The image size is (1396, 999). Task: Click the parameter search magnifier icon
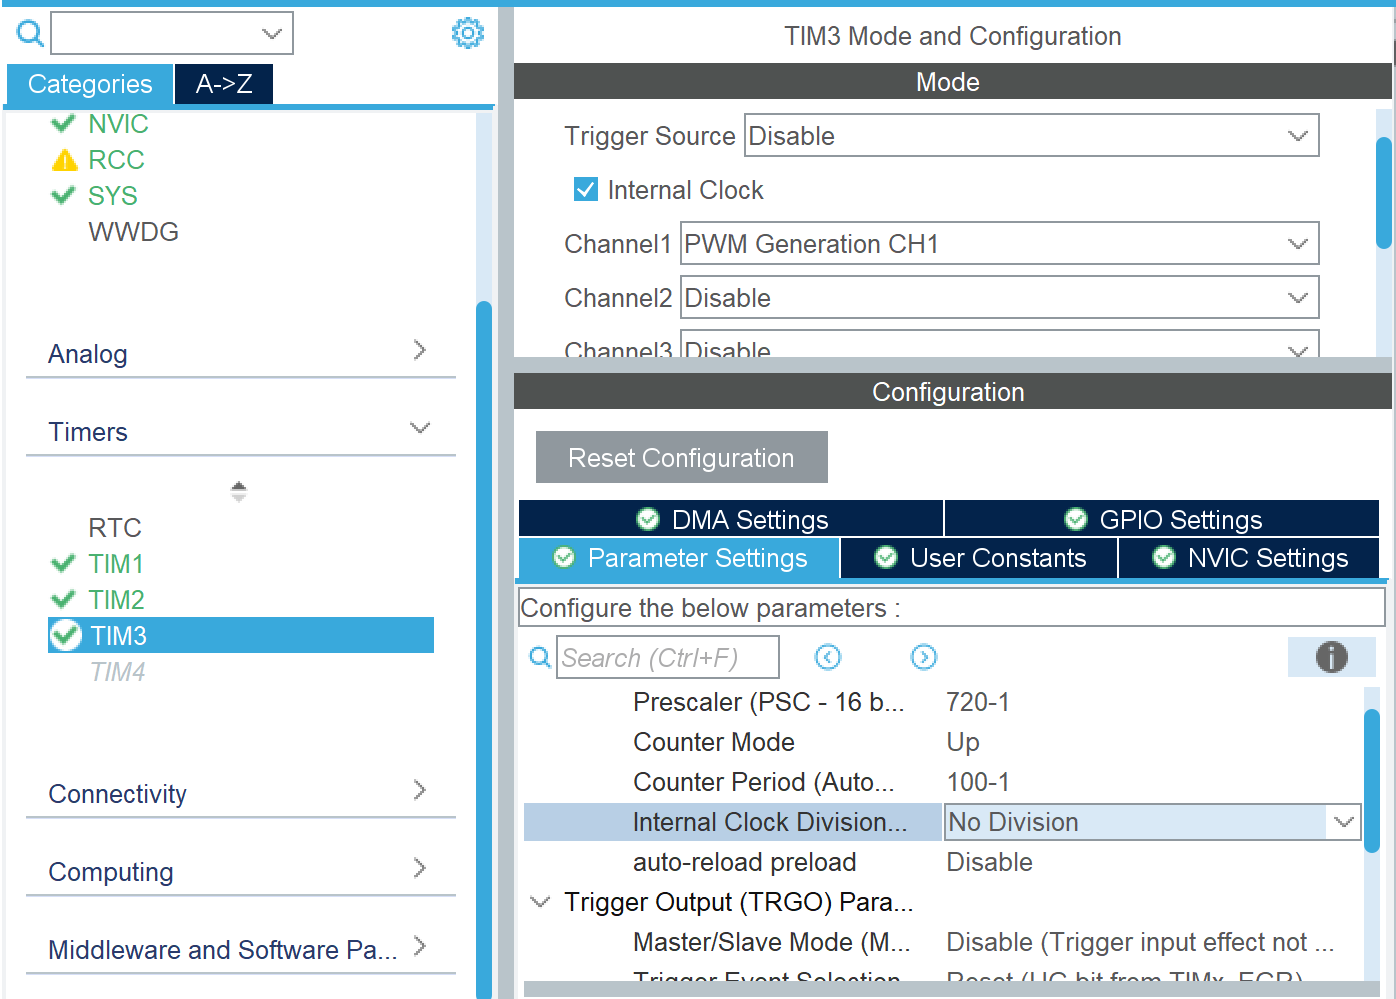pos(540,657)
